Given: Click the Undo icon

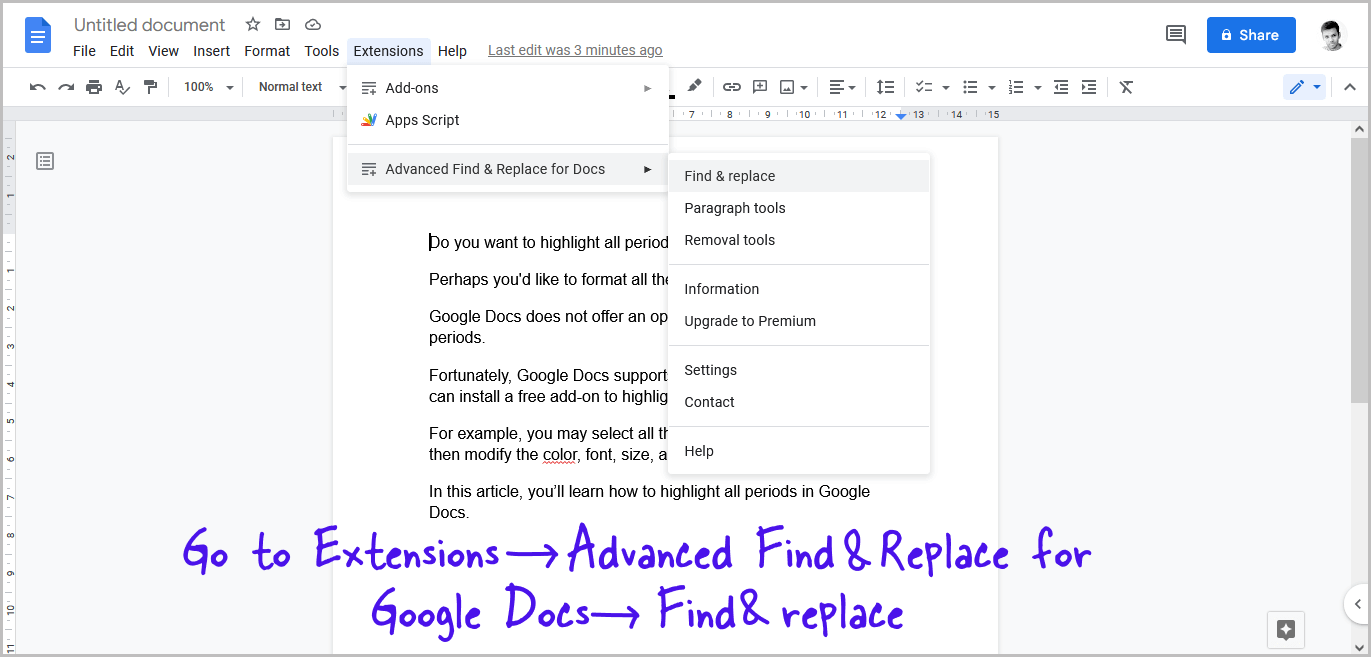Looking at the screenshot, I should point(37,87).
